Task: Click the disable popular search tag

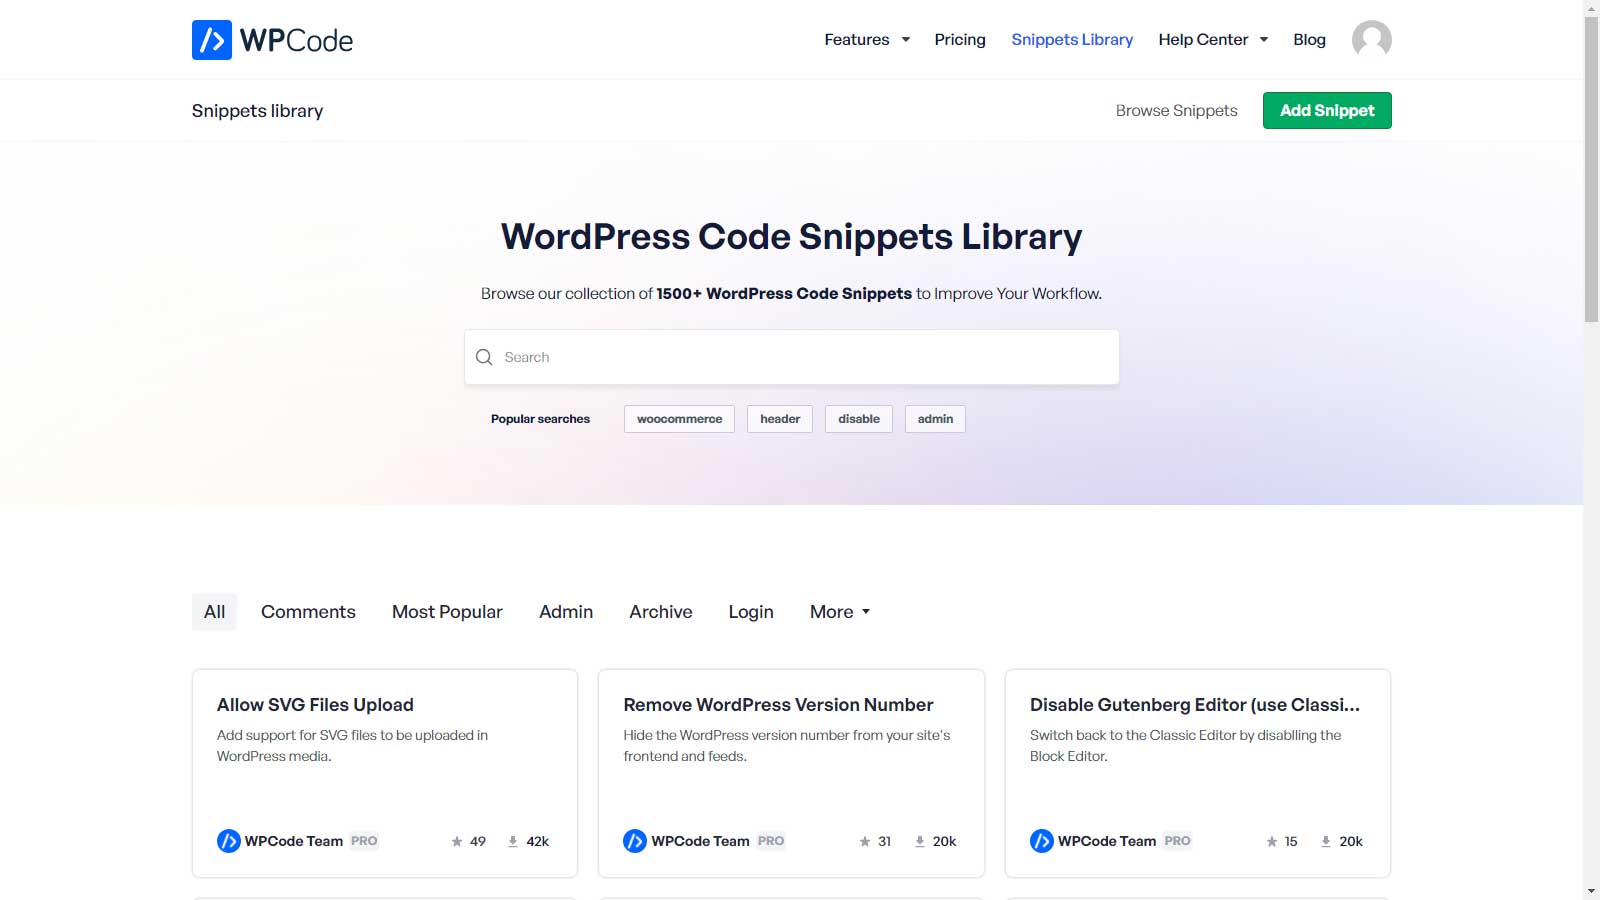Action: [859, 419]
